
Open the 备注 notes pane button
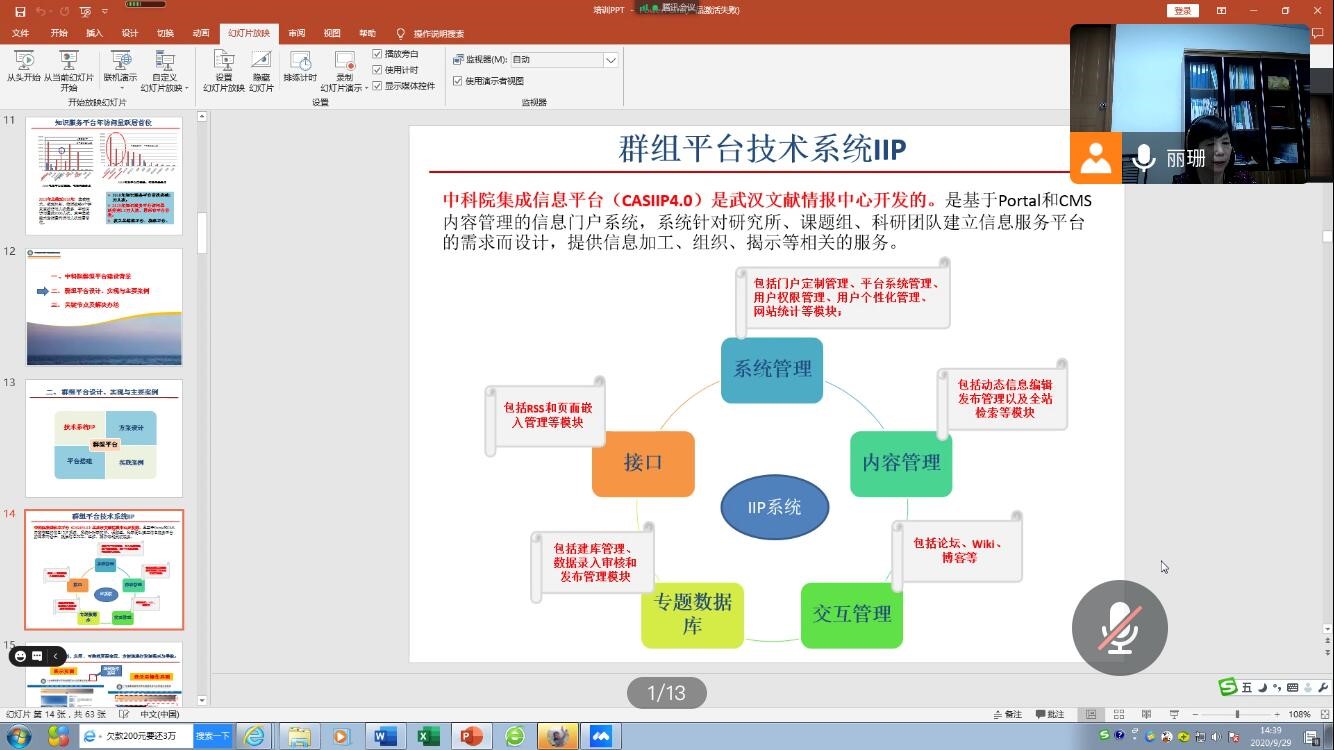tap(1007, 715)
